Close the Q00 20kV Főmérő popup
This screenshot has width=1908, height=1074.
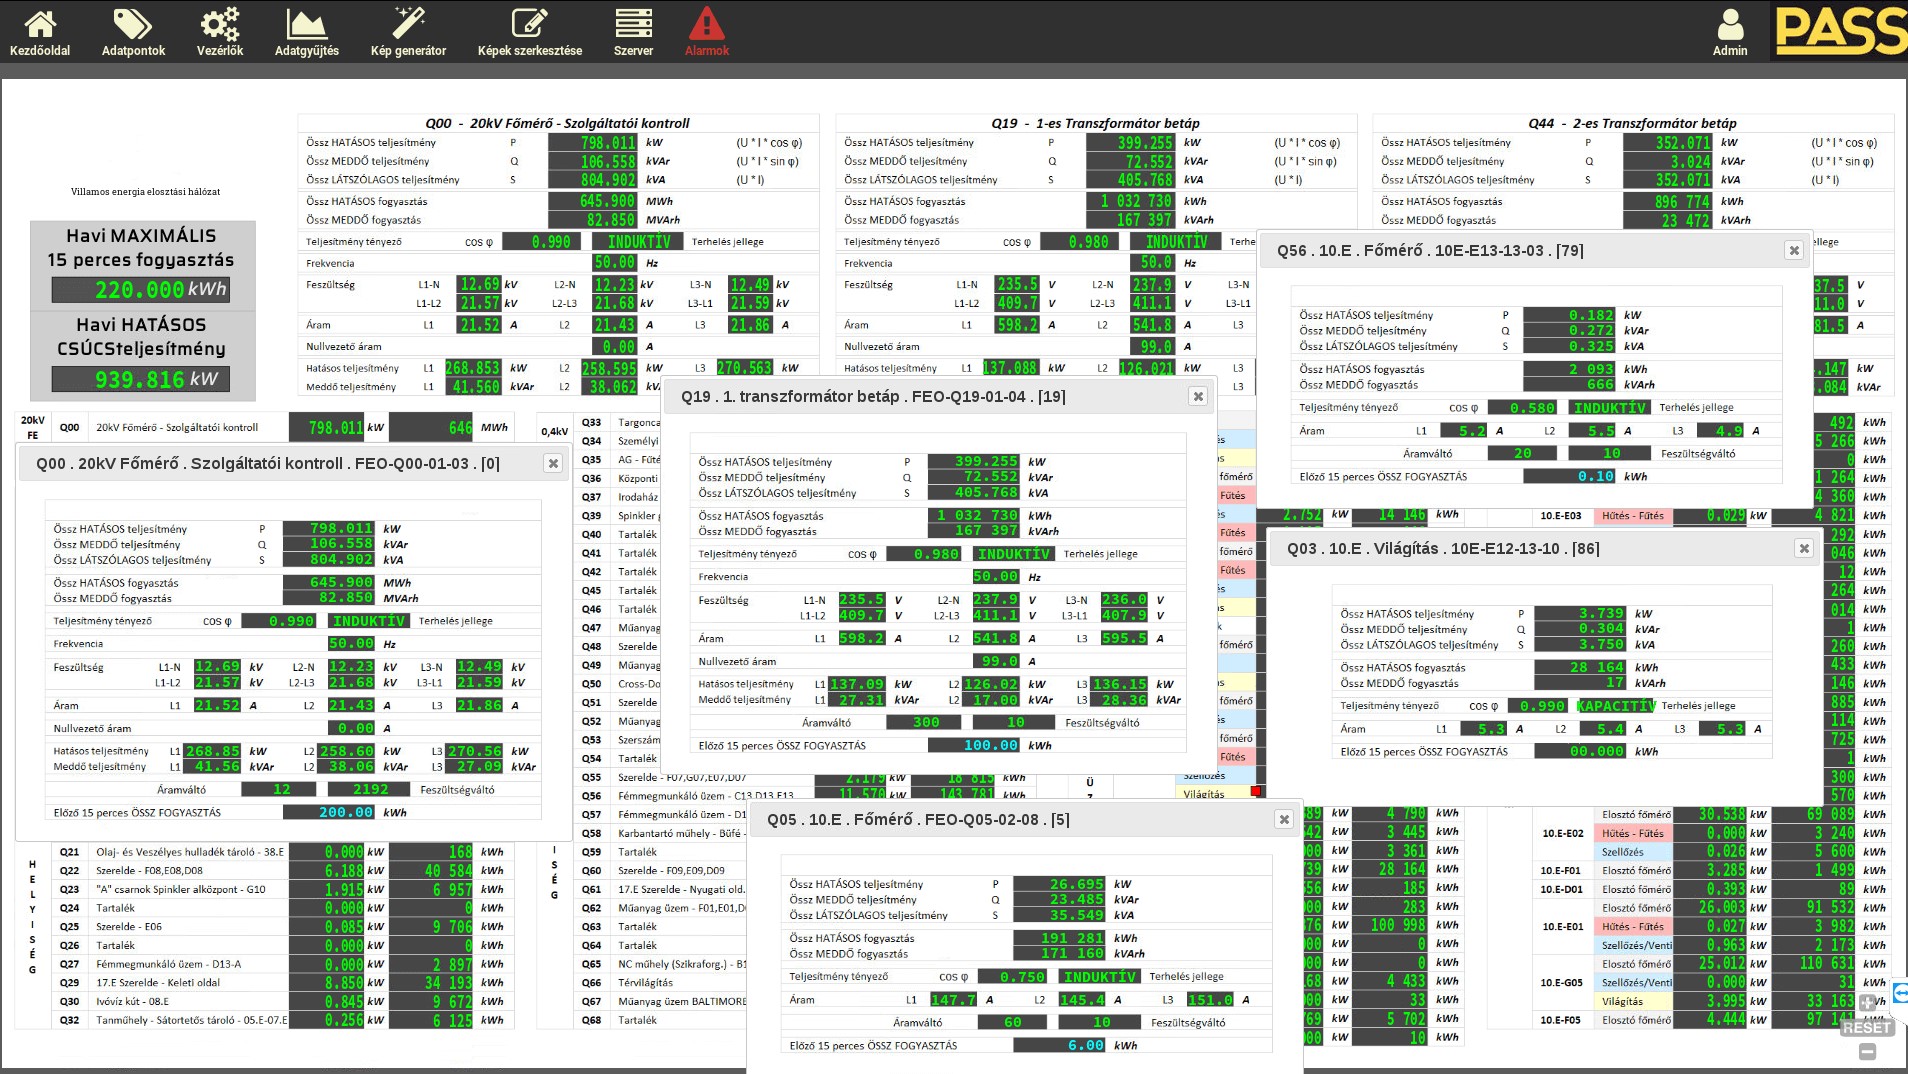pyautogui.click(x=553, y=464)
